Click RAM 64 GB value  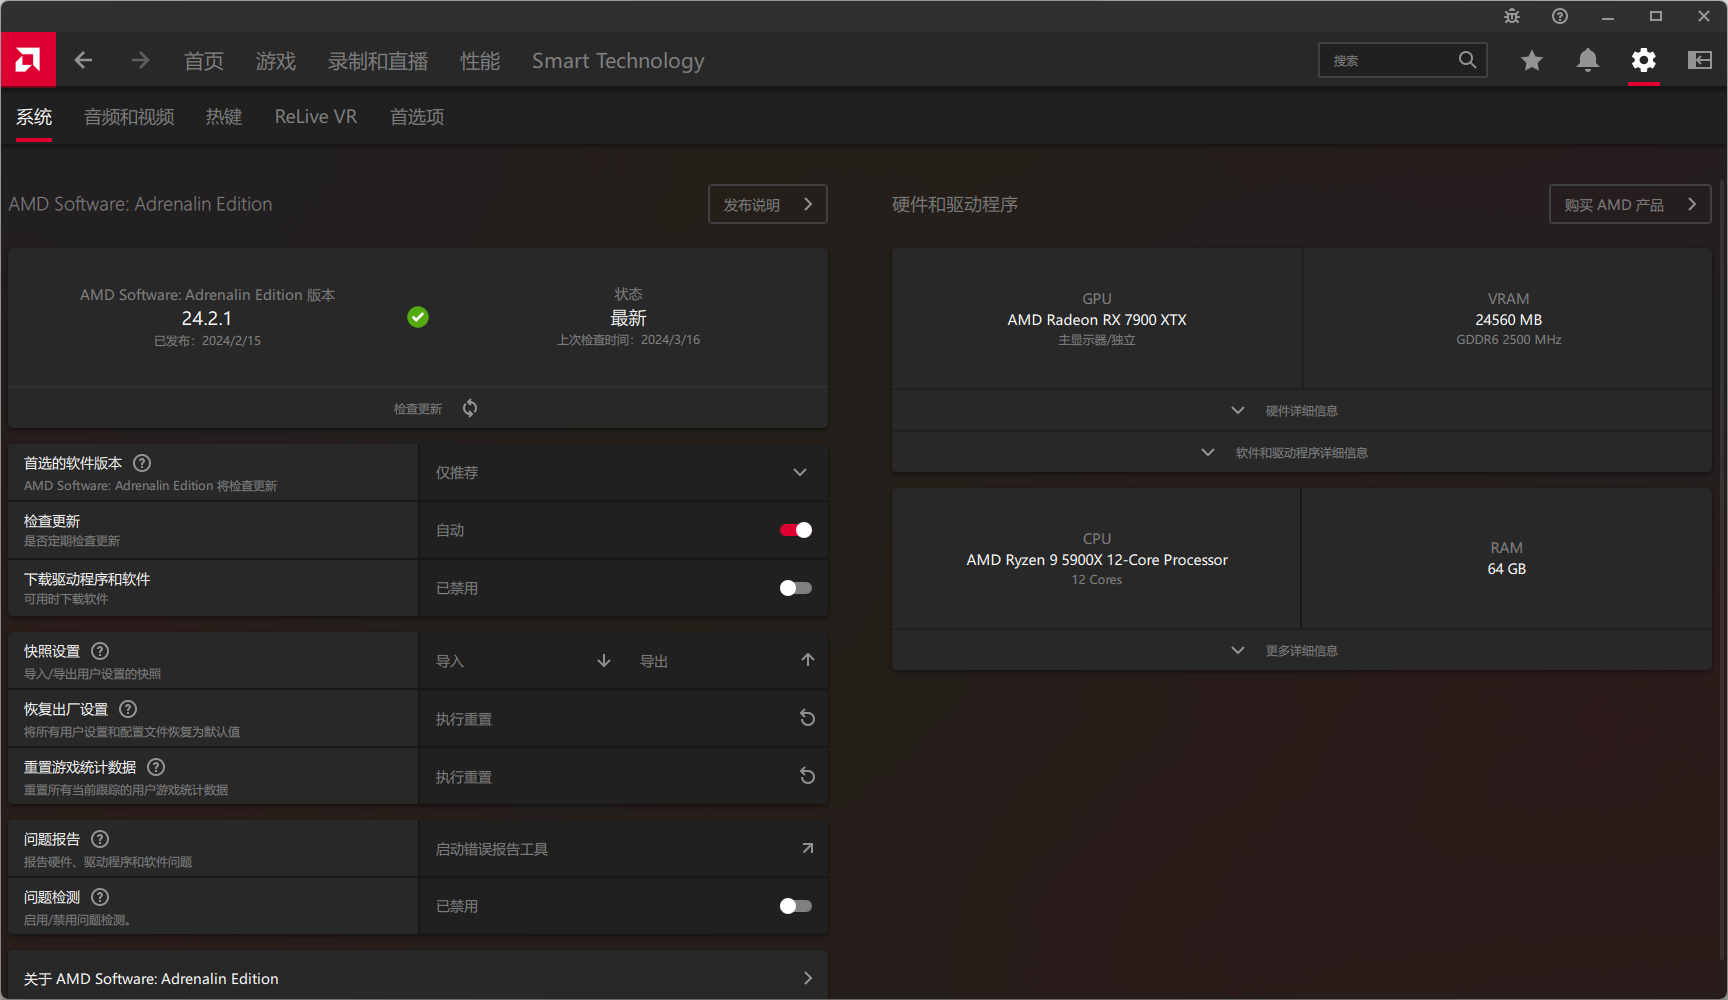click(1506, 569)
